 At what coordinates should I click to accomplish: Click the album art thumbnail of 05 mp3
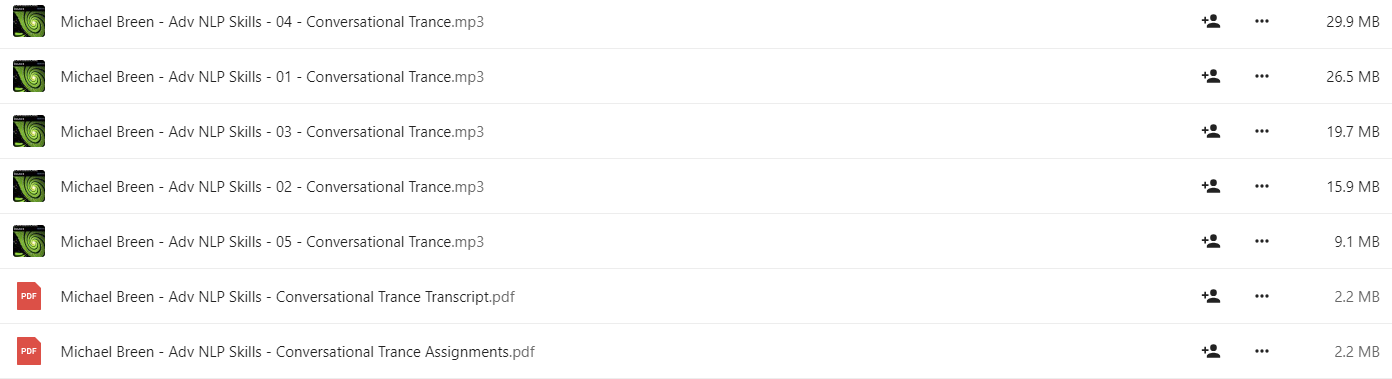(x=29, y=241)
